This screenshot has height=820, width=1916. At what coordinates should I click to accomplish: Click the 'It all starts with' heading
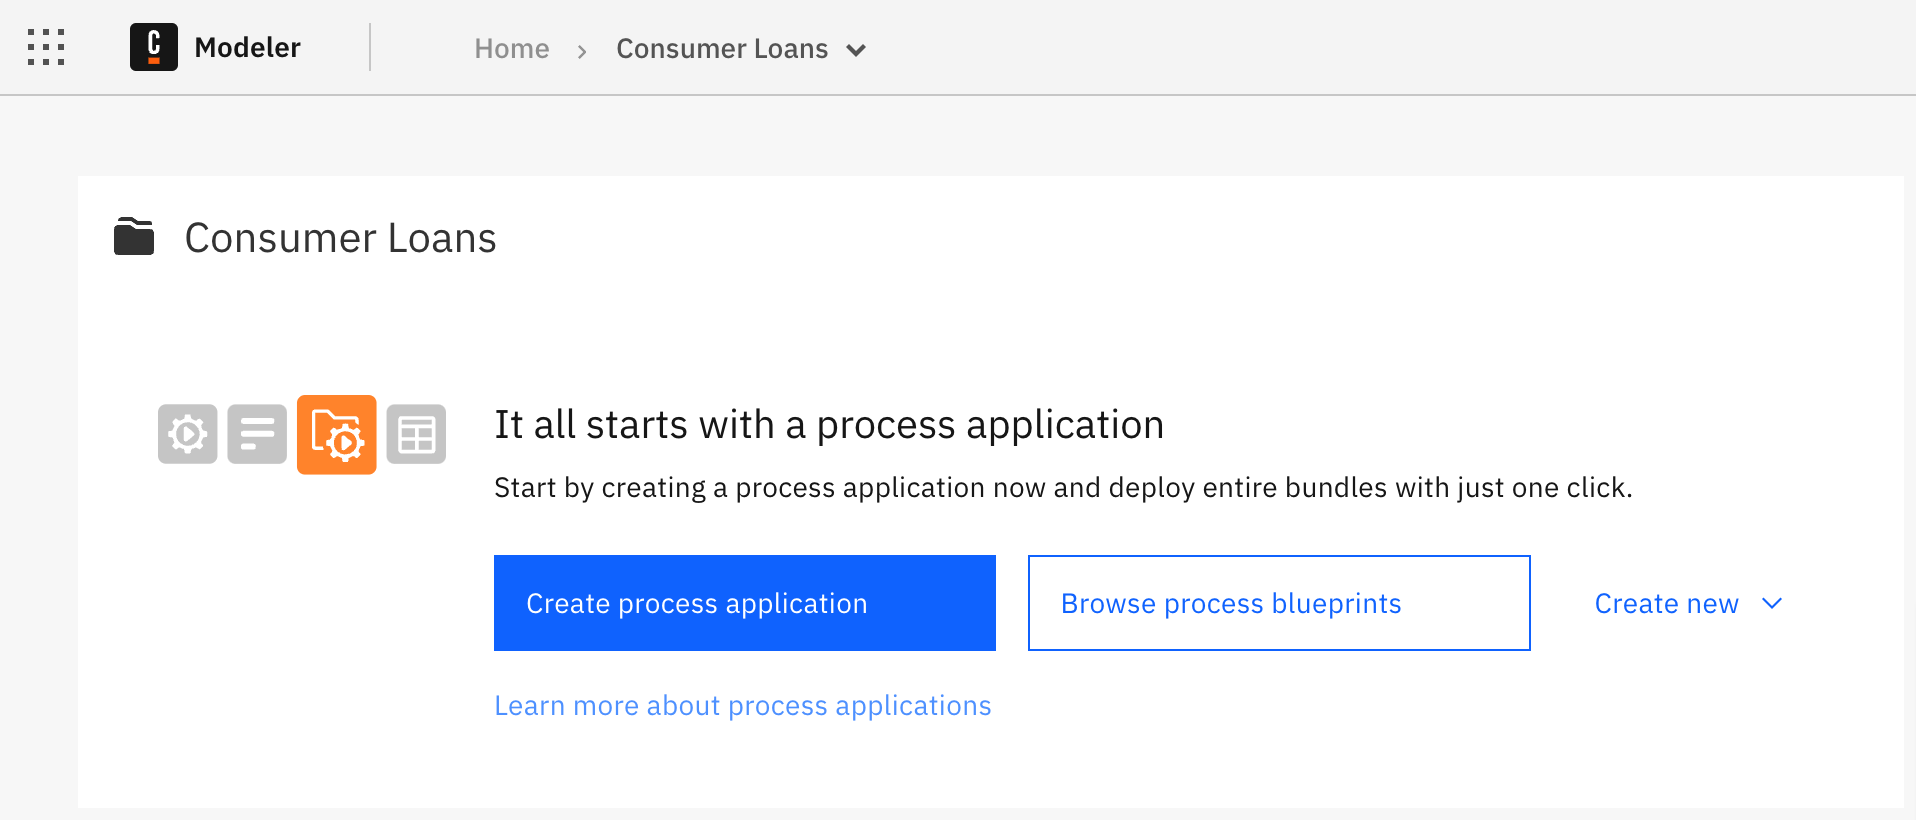[x=829, y=425]
